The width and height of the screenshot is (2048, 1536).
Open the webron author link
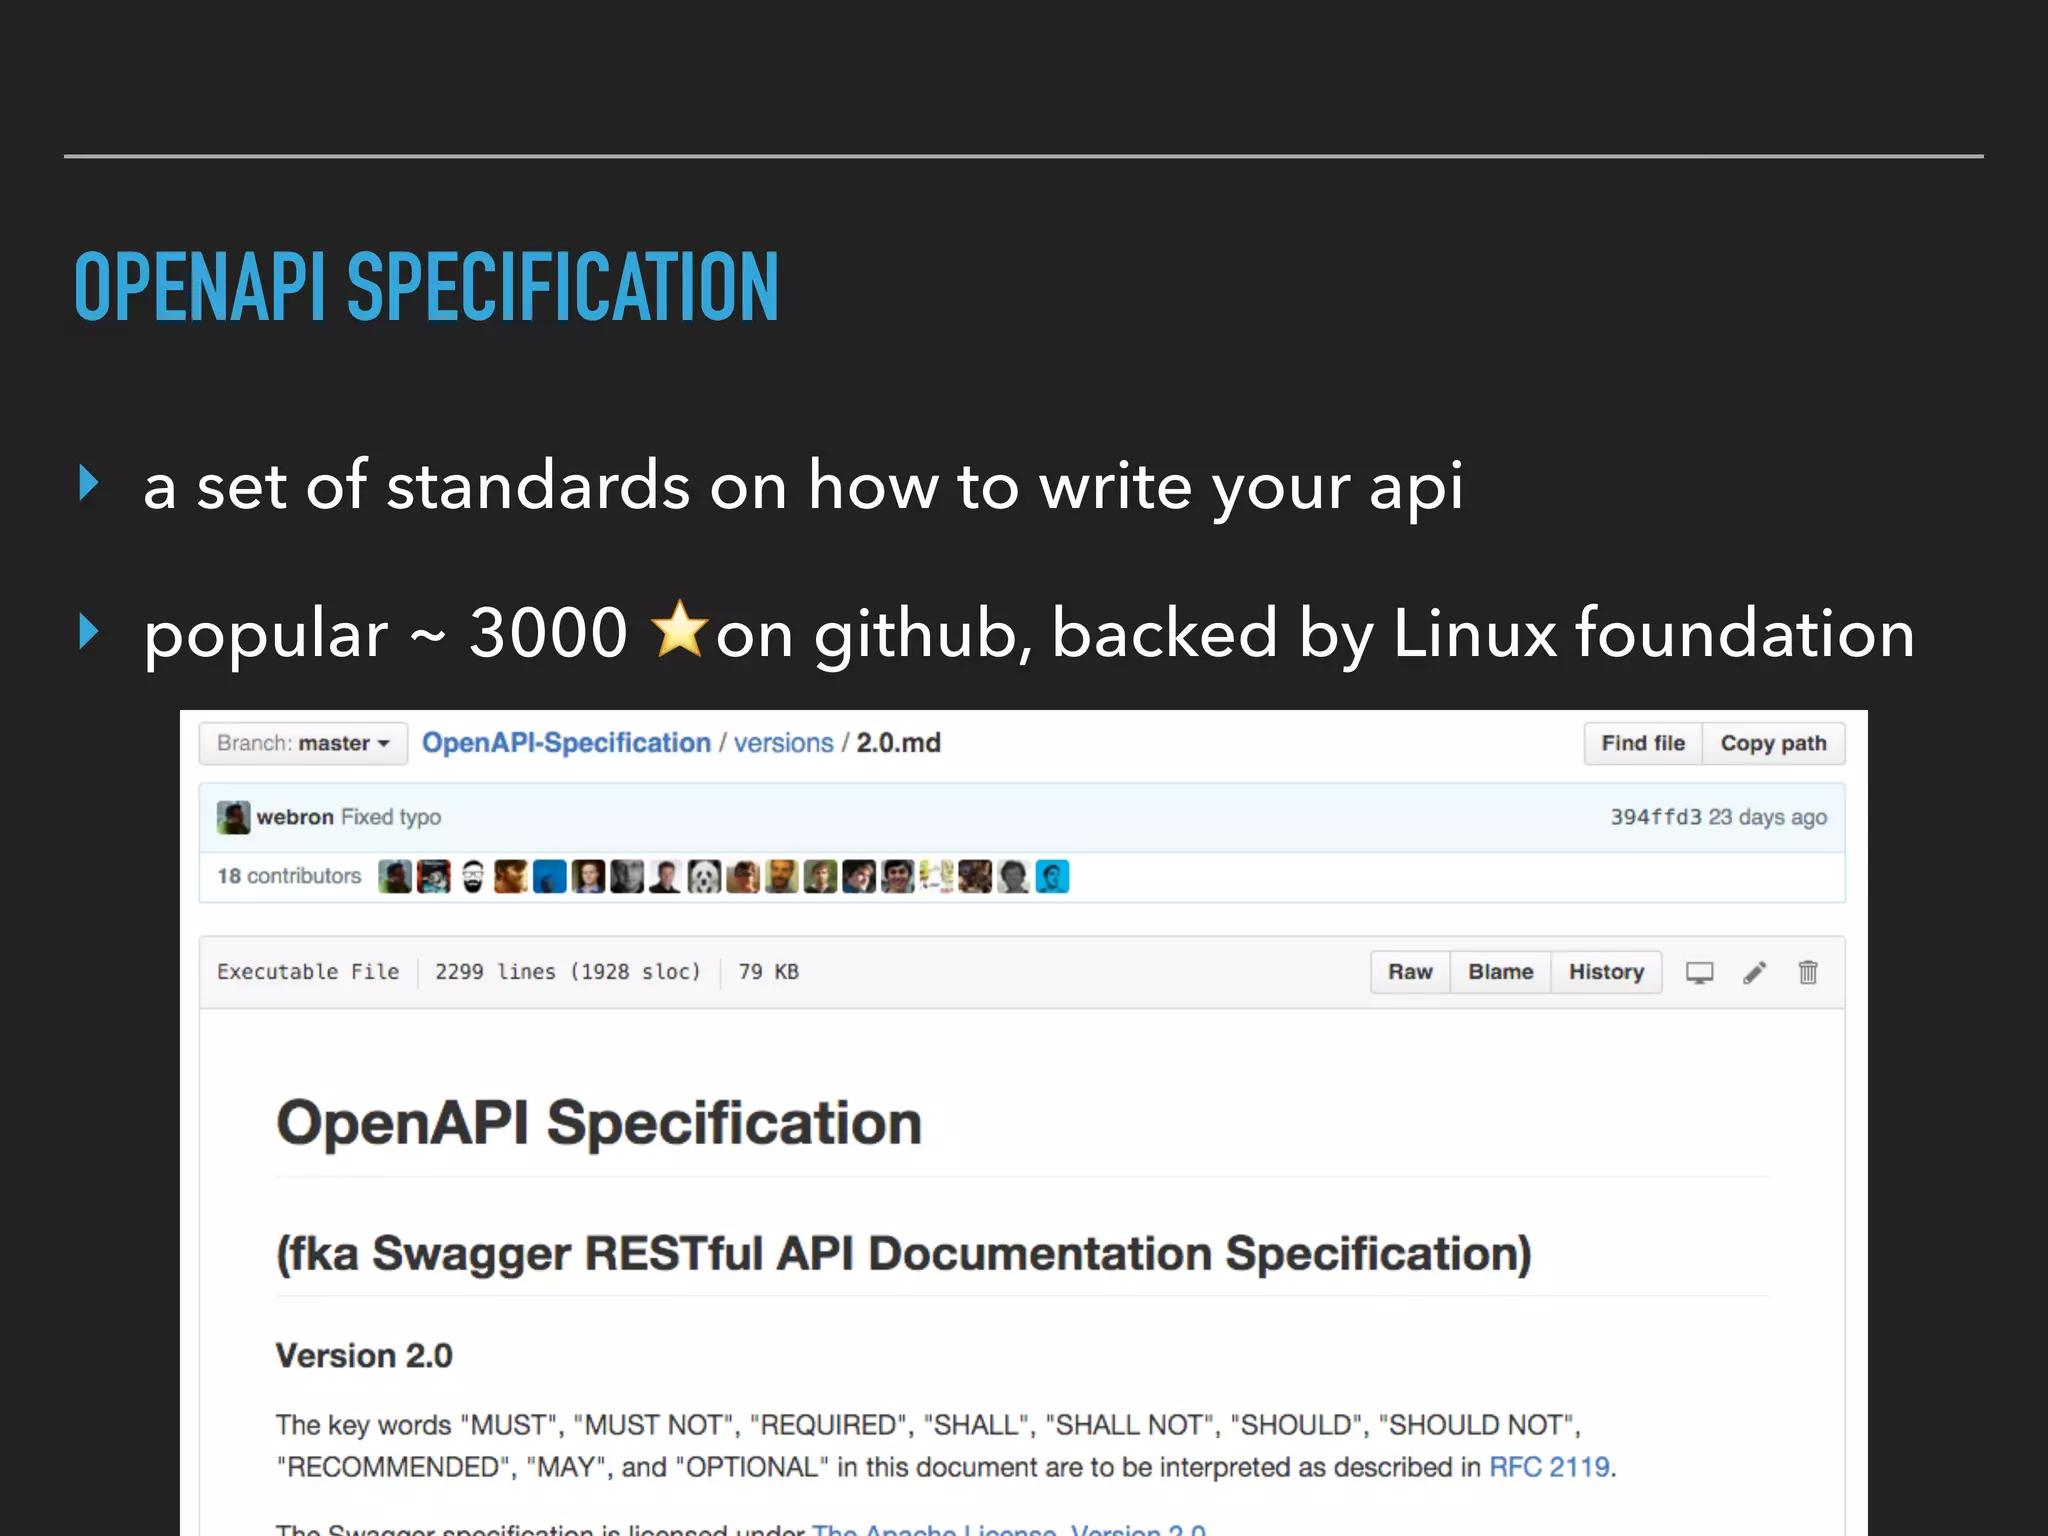(x=295, y=817)
